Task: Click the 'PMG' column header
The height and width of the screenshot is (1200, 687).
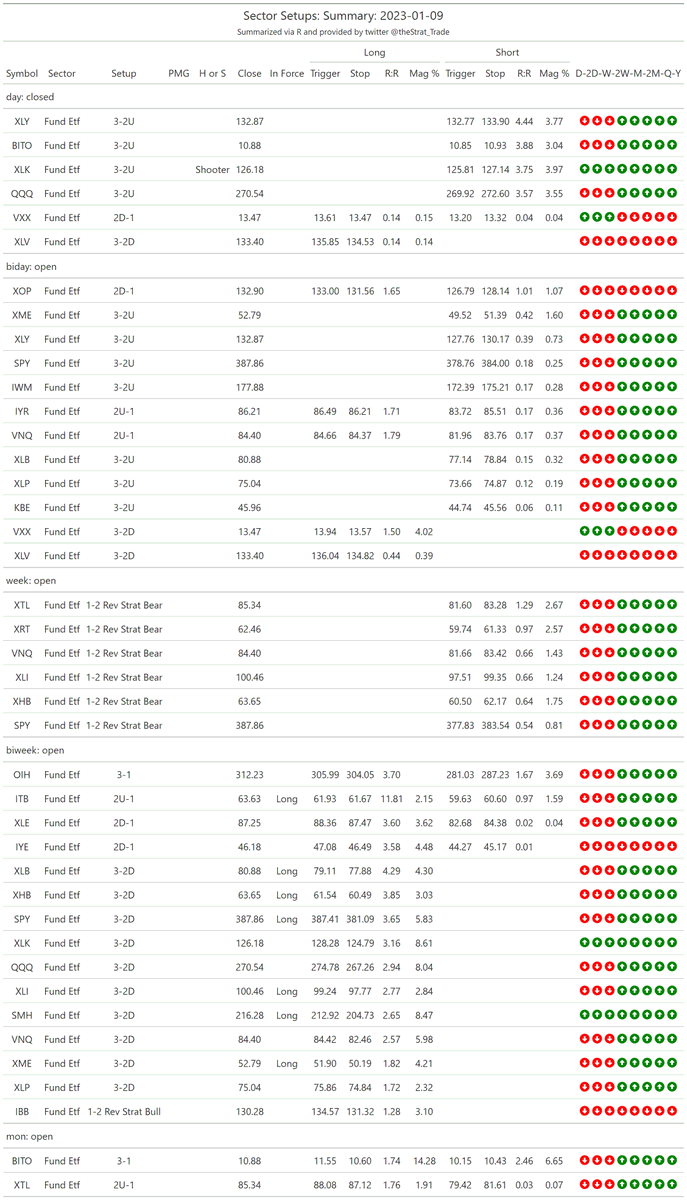Action: coord(179,74)
